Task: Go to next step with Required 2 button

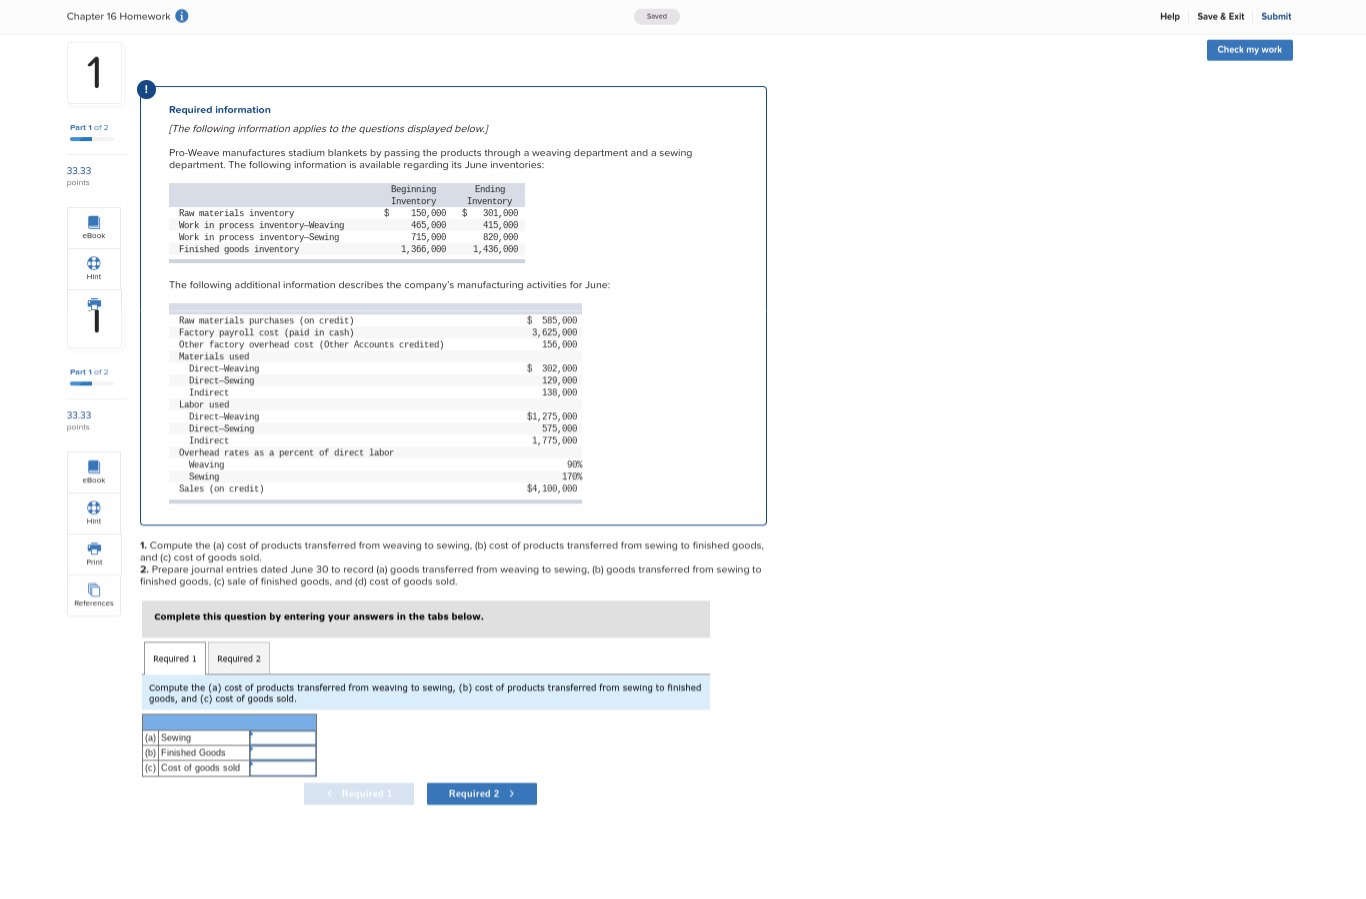Action: [x=482, y=794]
